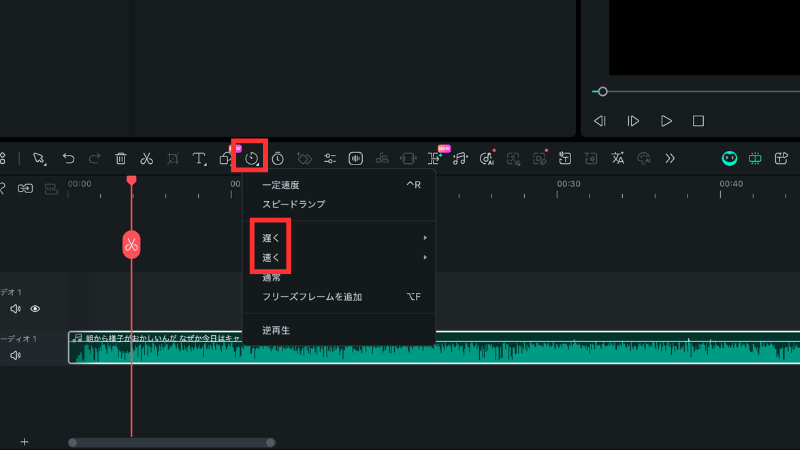Screen dimensions: 800x450
Task: Open the duration stopwatch icon
Action: click(x=278, y=159)
